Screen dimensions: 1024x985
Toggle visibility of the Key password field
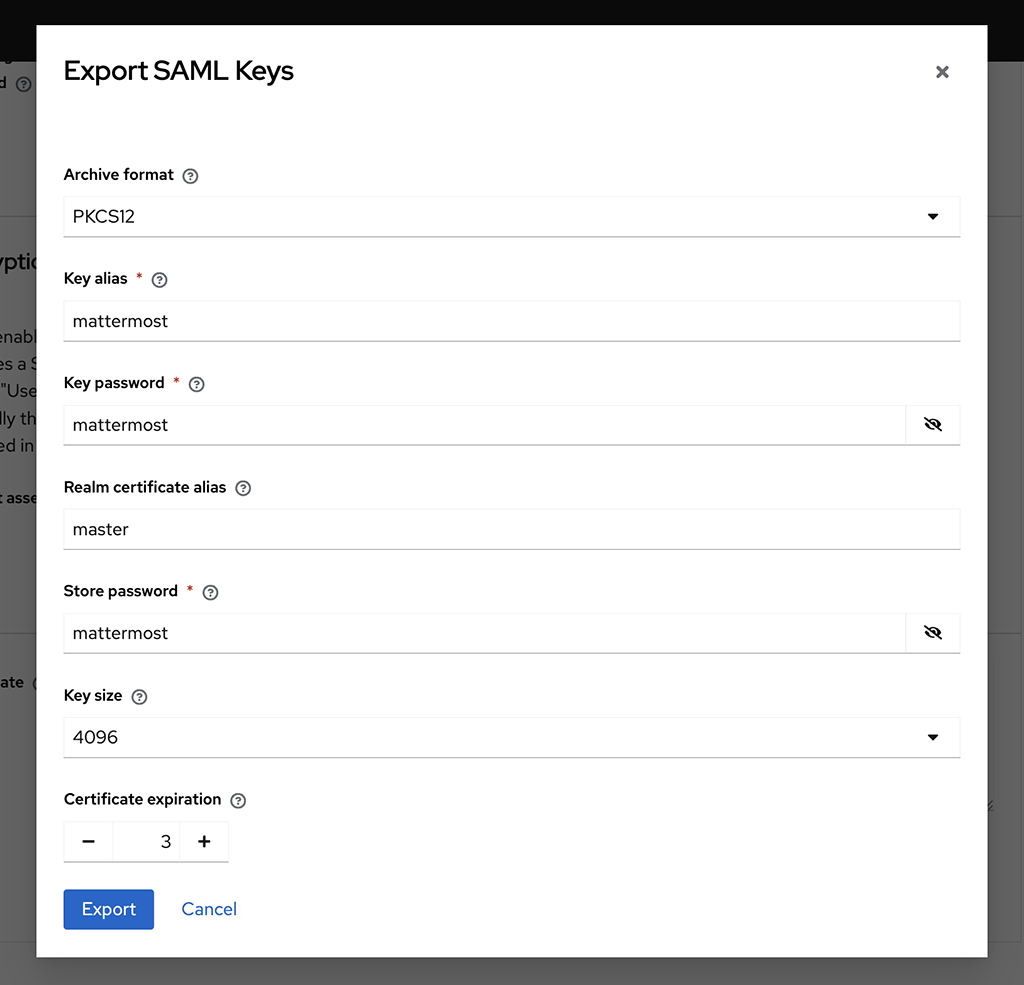pyautogui.click(x=932, y=424)
